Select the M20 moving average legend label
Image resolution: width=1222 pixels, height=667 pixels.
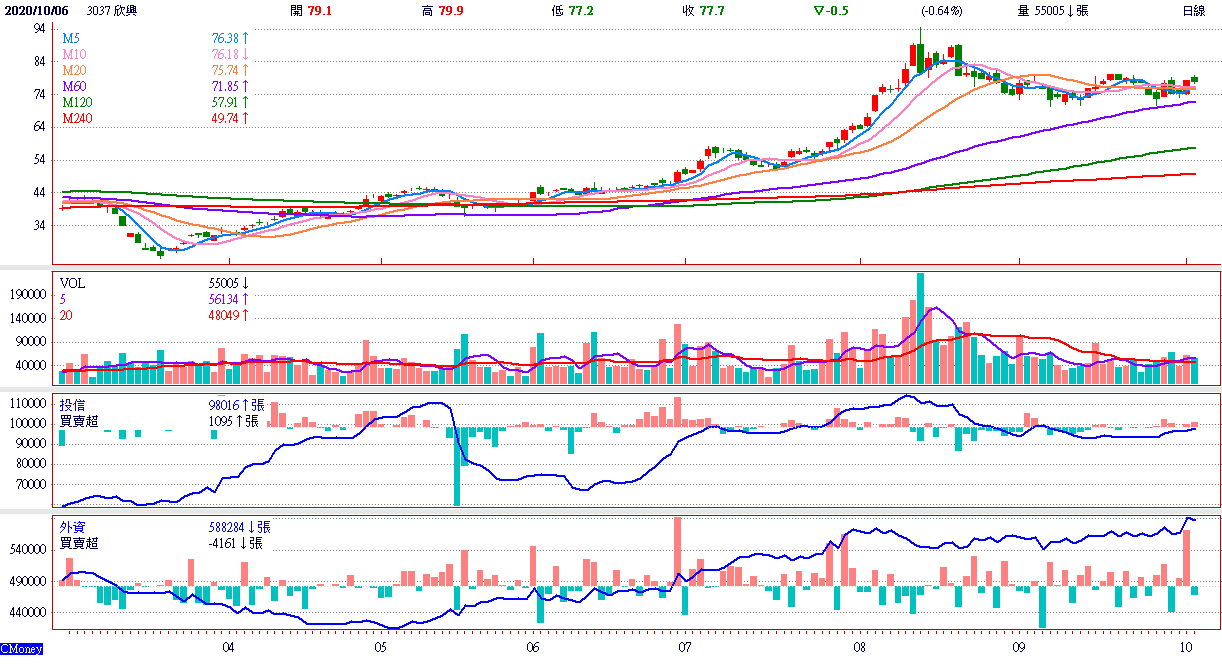pyautogui.click(x=74, y=70)
